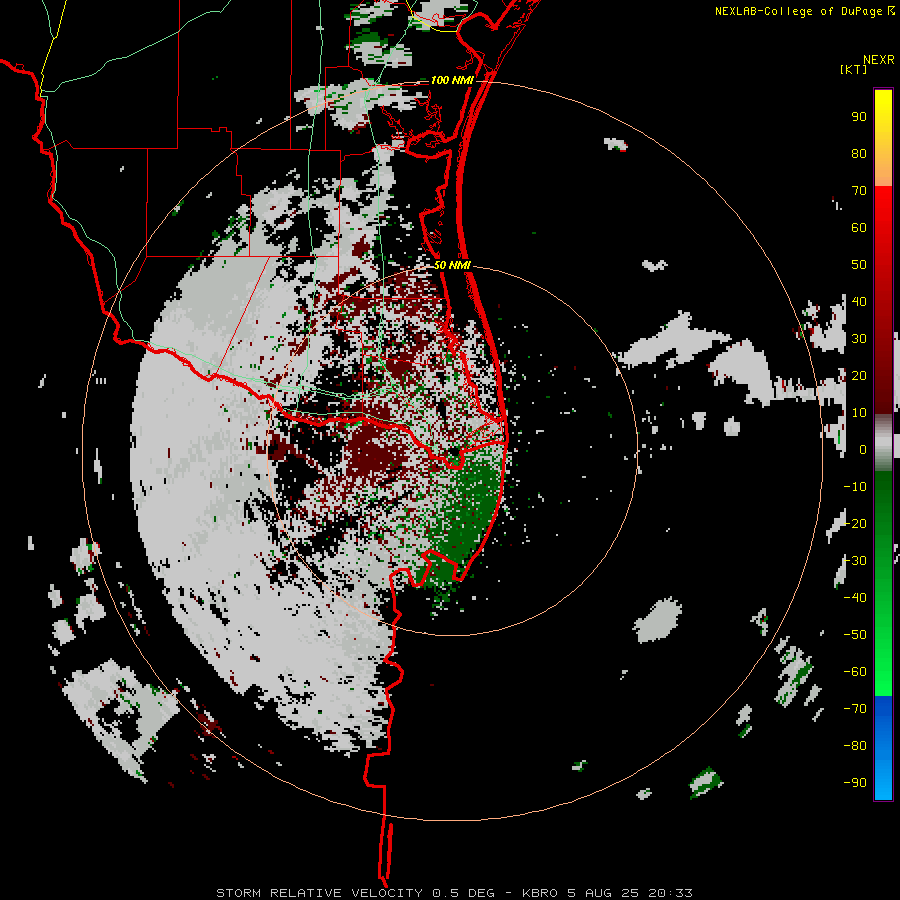Viewport: 900px width, 900px height.
Task: Pick the light blue colorbar bottom segment
Action: click(883, 783)
